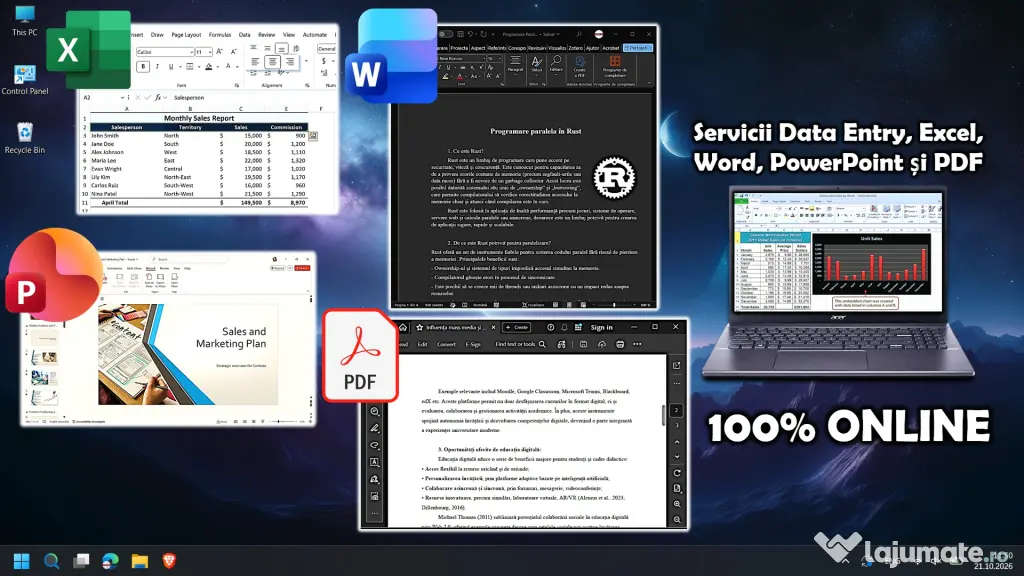
Task: Open Excel borders dropdown arrow
Action: tap(199, 67)
